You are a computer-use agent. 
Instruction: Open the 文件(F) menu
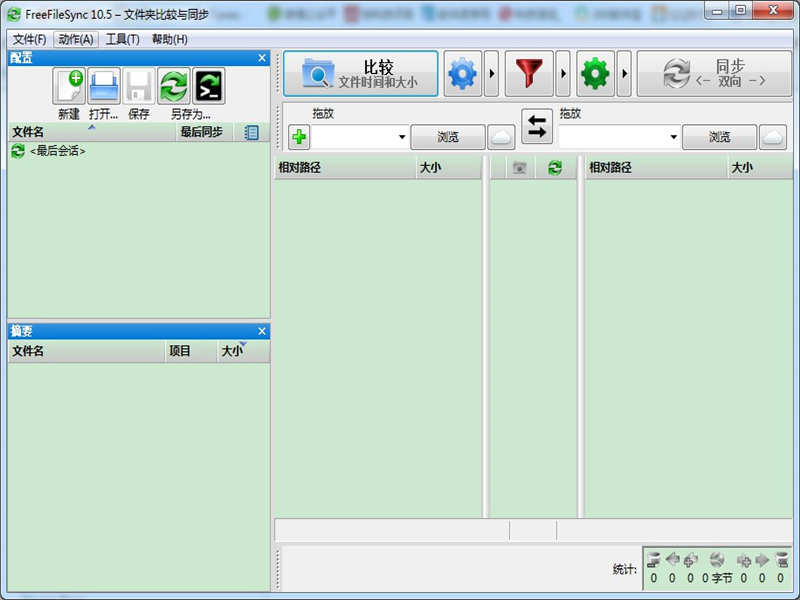29,39
